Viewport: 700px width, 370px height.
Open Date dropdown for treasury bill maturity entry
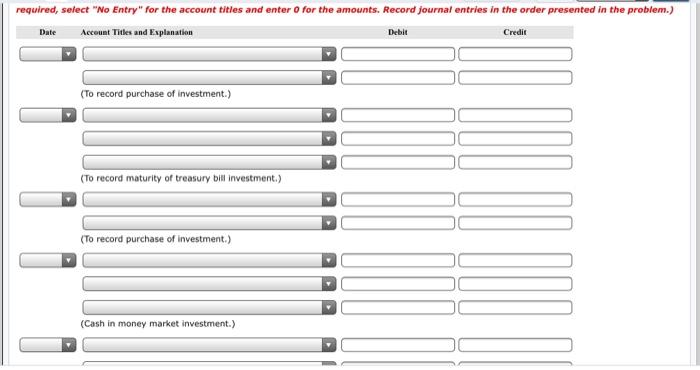coord(48,115)
